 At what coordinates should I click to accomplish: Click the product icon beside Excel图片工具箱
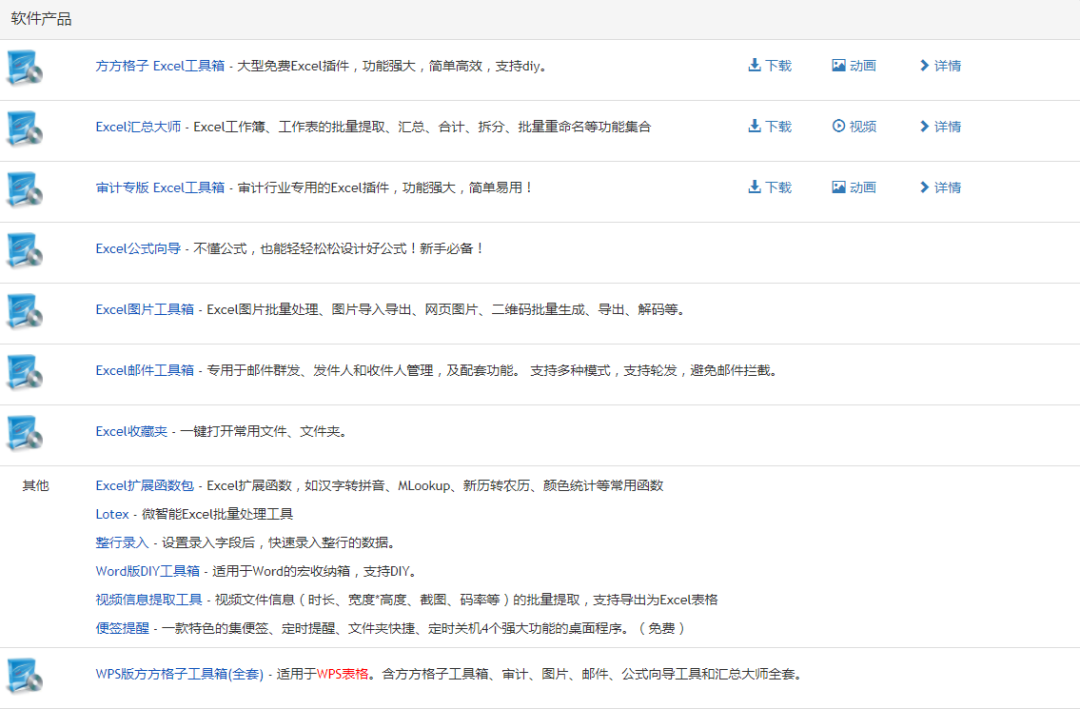24,311
